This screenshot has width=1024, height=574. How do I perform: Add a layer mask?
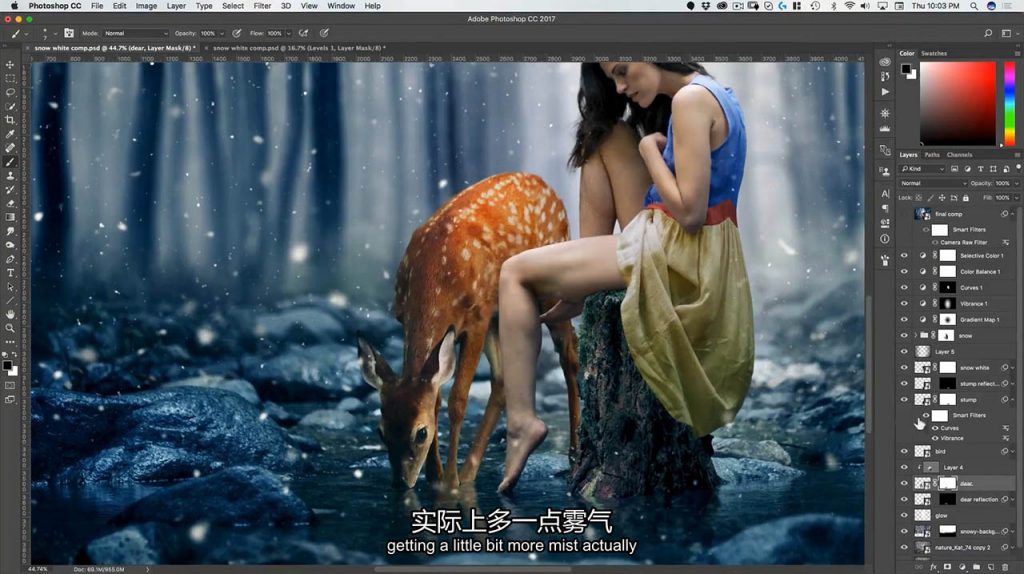[948, 567]
